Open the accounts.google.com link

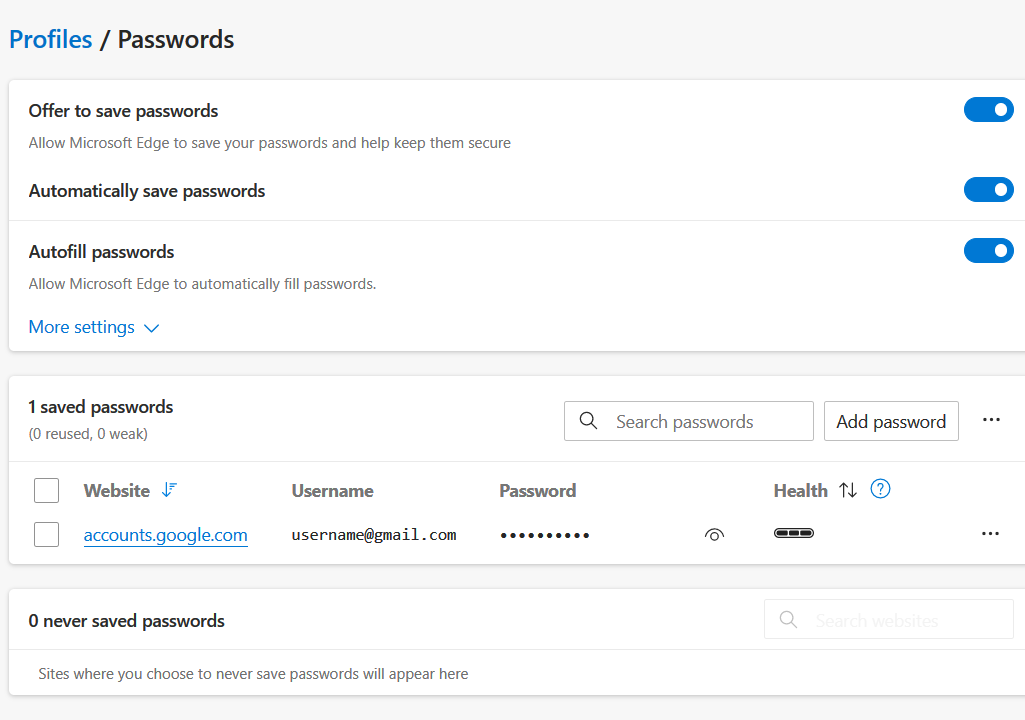pos(166,535)
